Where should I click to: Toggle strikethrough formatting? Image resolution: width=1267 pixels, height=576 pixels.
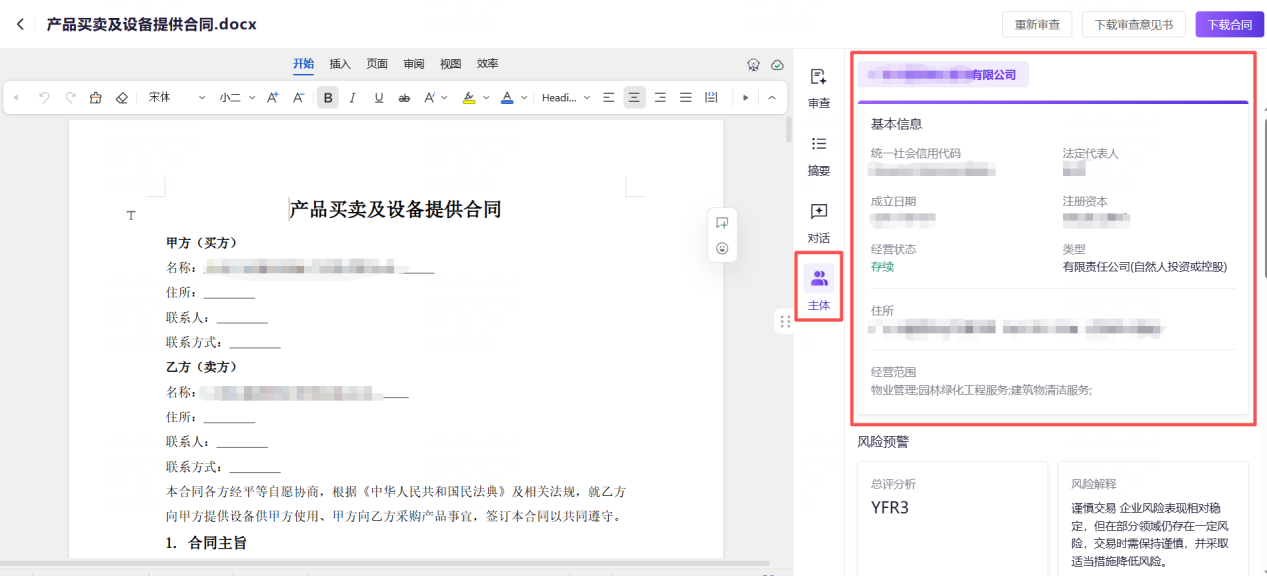click(x=404, y=98)
